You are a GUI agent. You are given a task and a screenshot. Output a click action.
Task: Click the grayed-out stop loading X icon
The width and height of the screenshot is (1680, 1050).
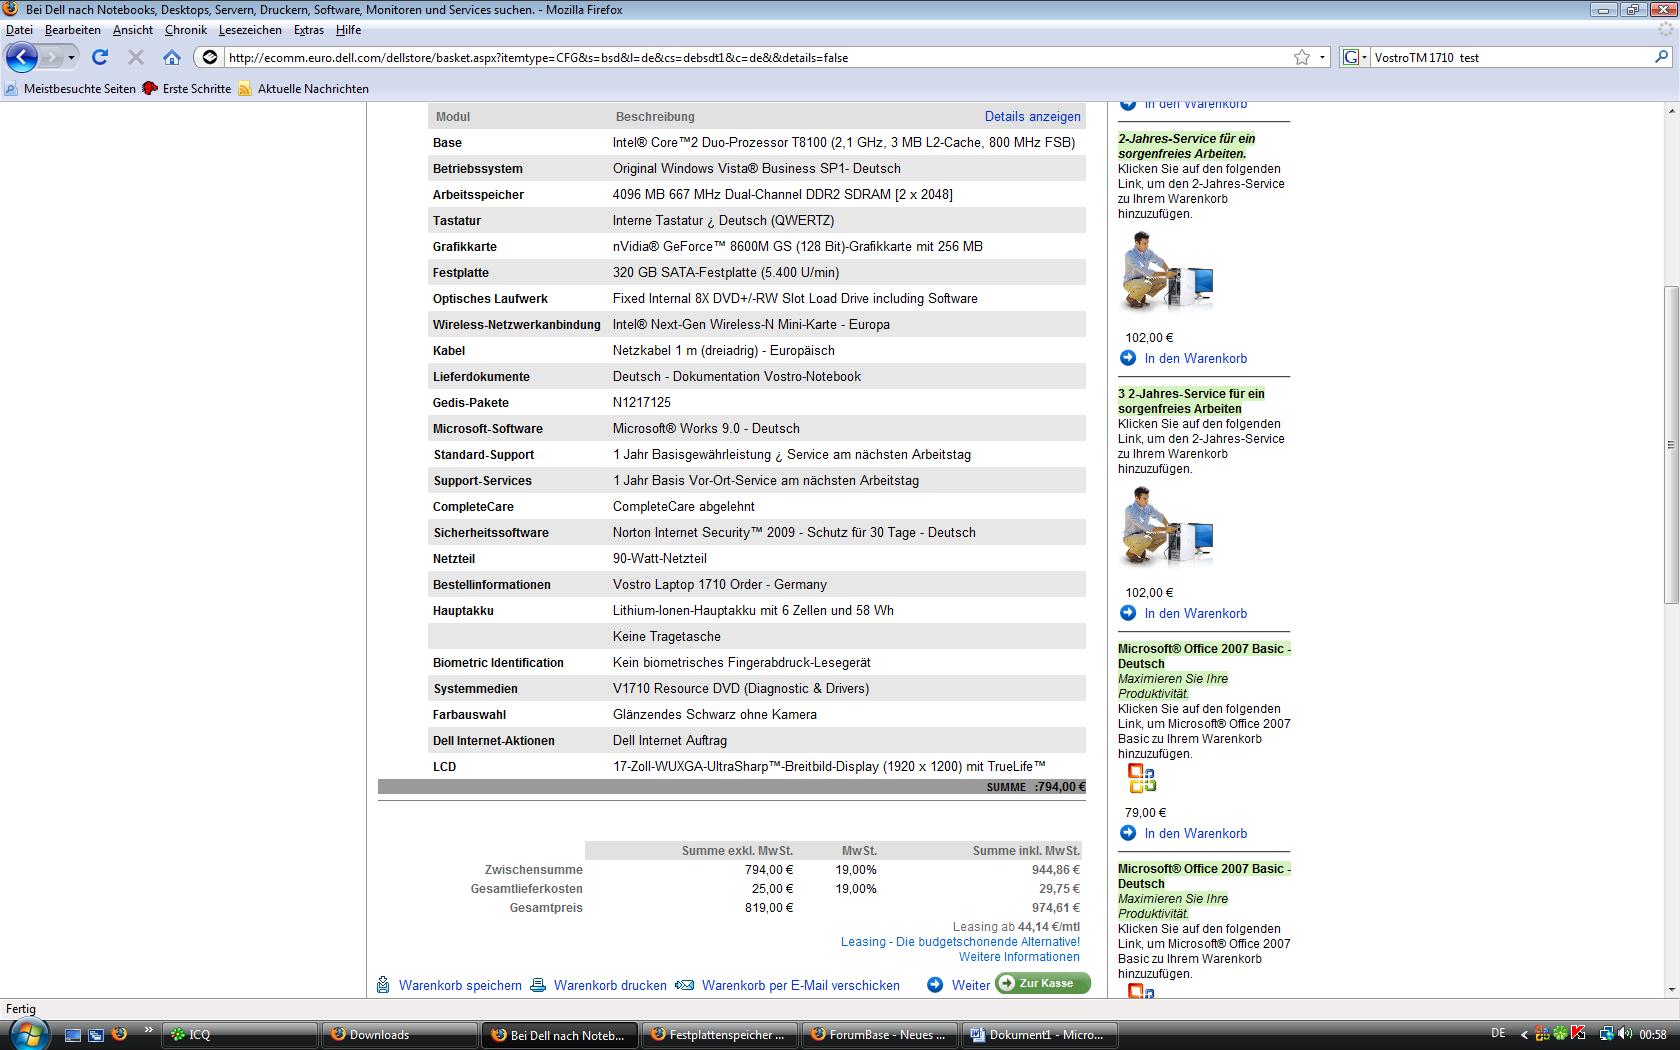point(136,57)
